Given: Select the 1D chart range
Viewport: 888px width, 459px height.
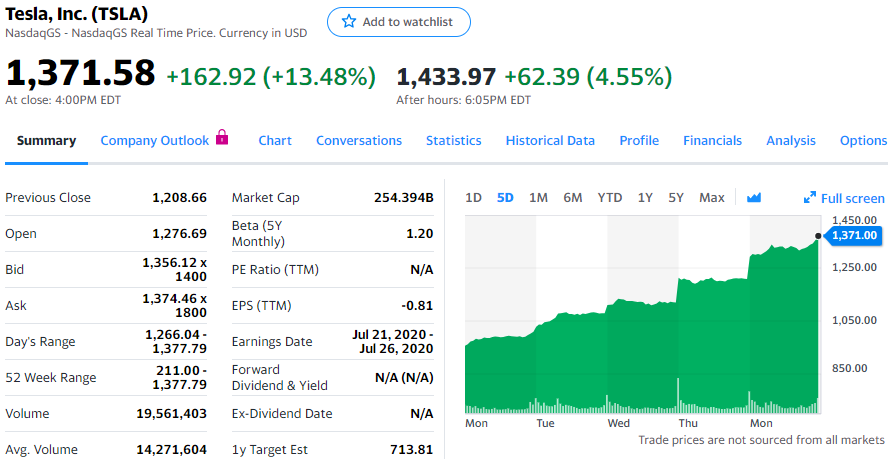Looking at the screenshot, I should pyautogui.click(x=474, y=198).
